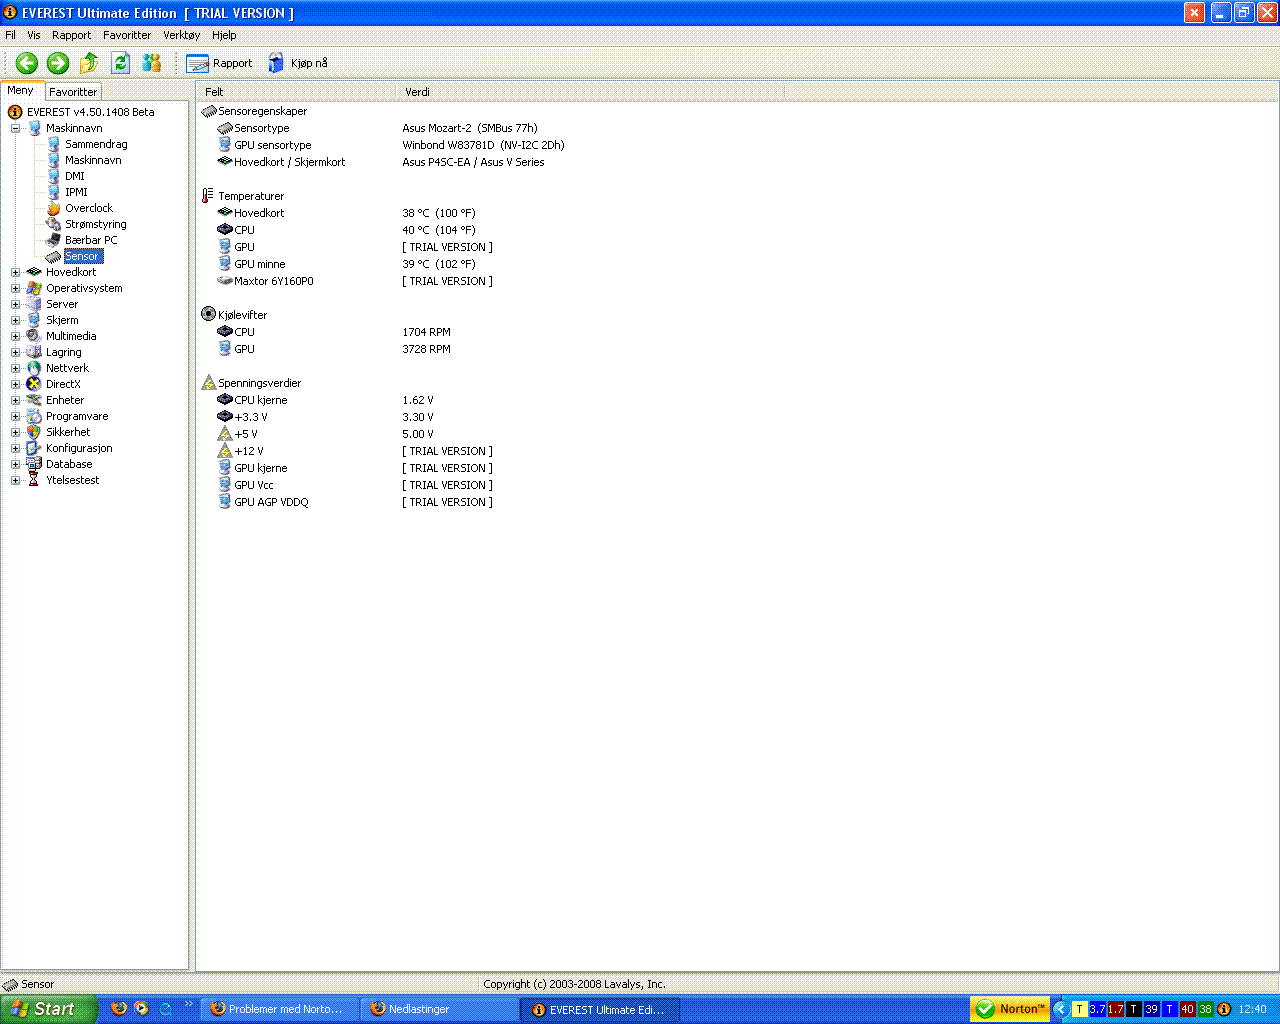Image resolution: width=1280 pixels, height=1024 pixels.
Task: Select EVEREST v4.50.1408 Beta root node
Action: pos(91,112)
